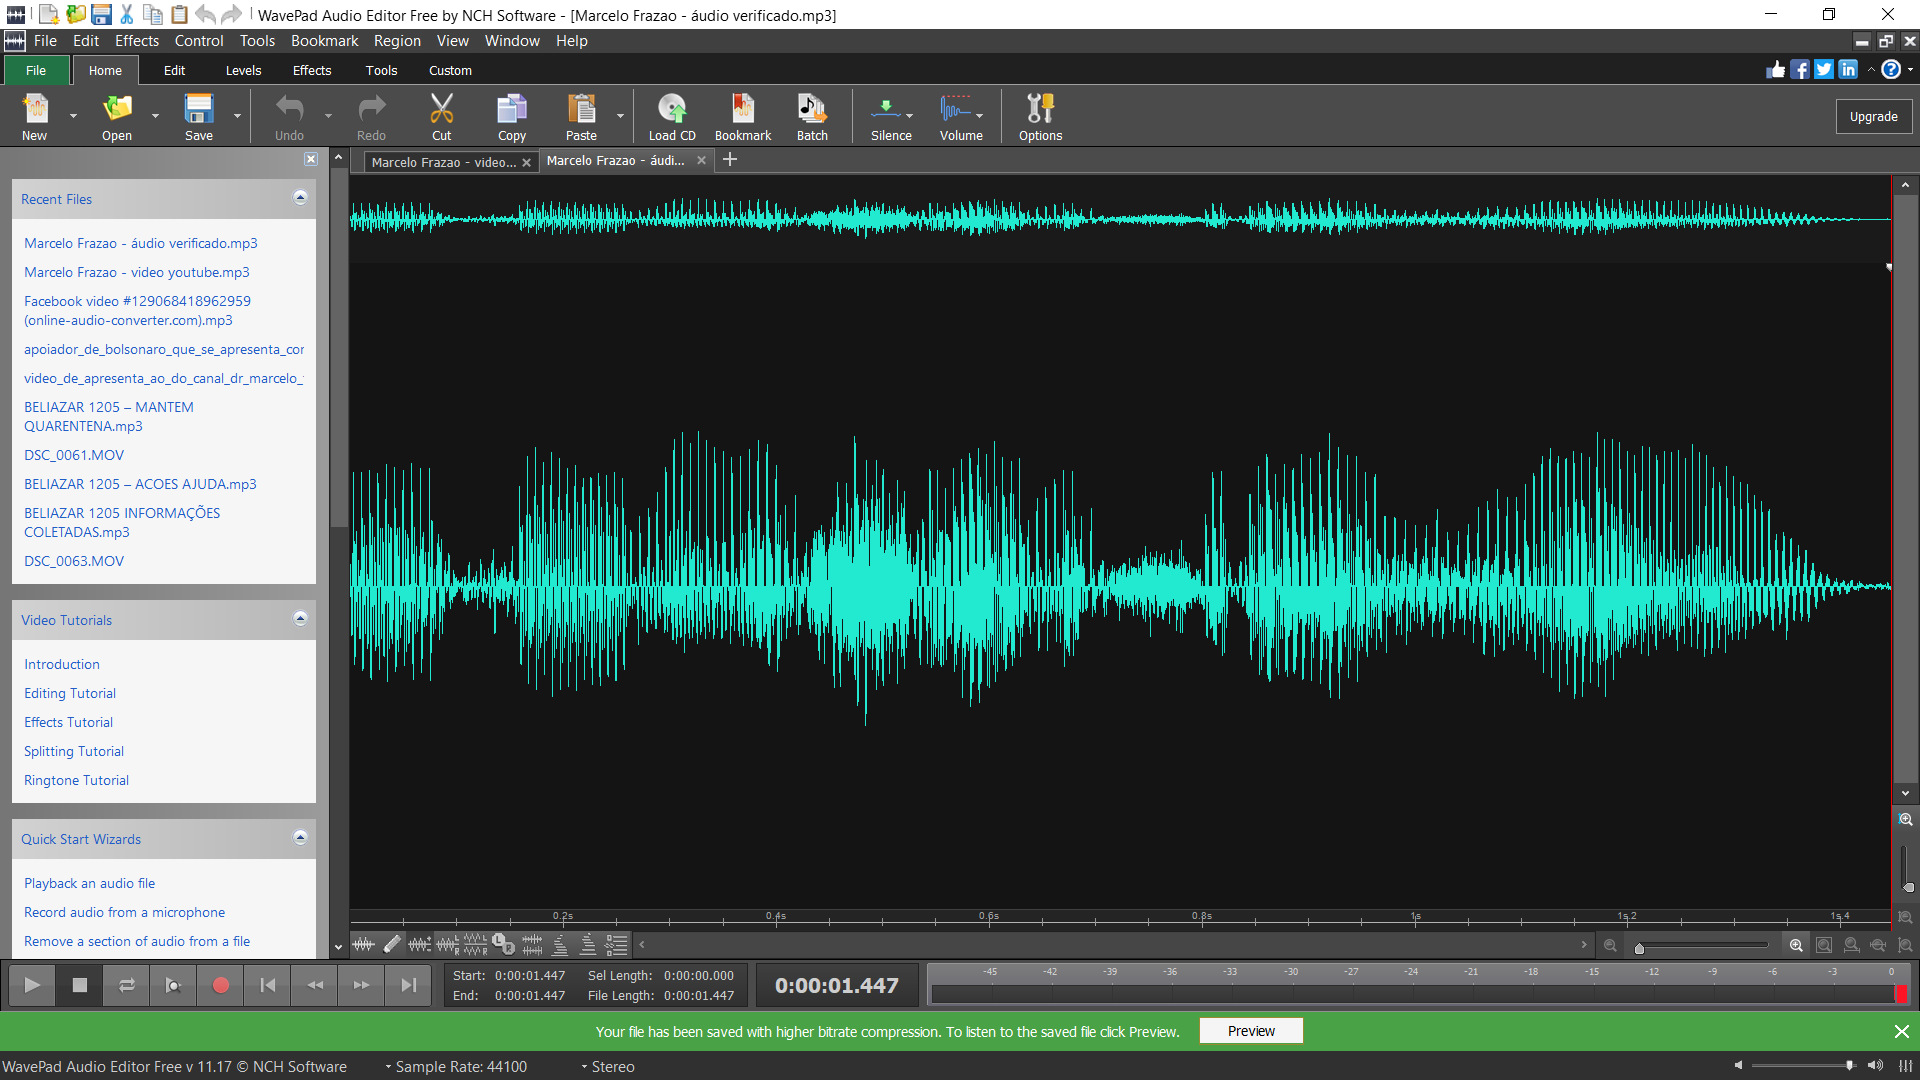1920x1080 pixels.
Task: Open the New button dropdown arrow
Action: 73,116
